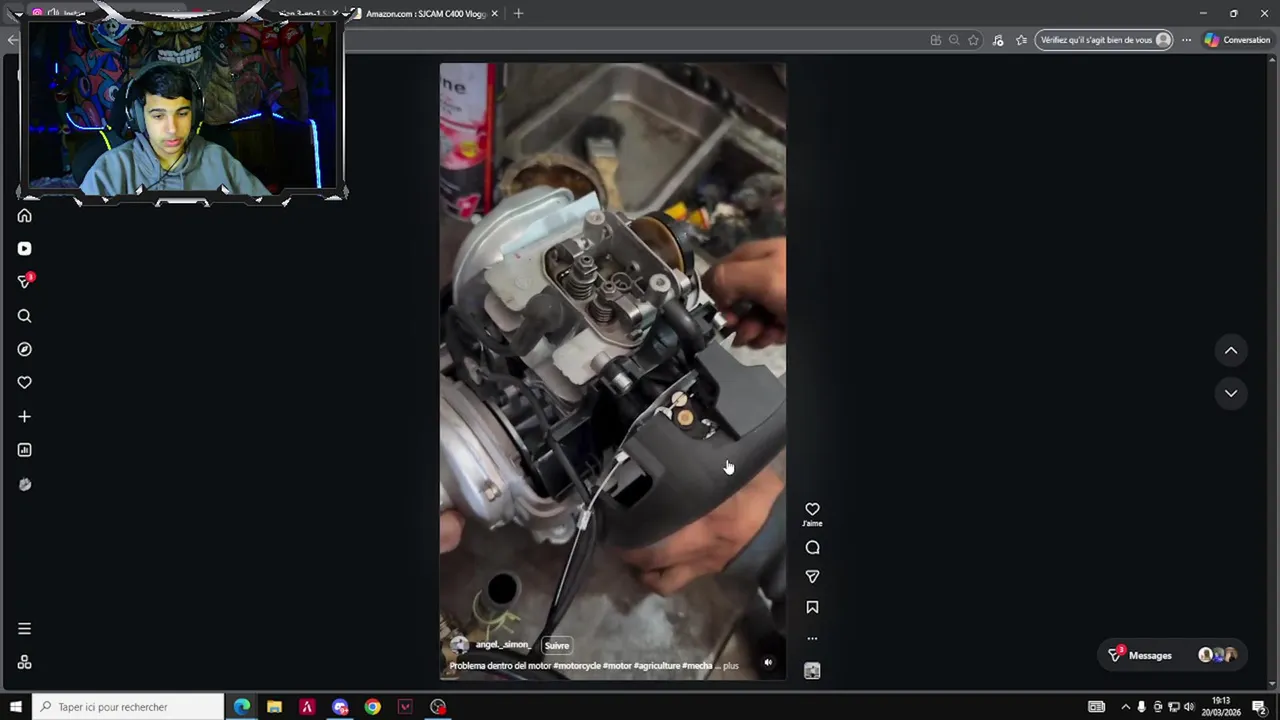Image resolution: width=1280 pixels, height=720 pixels.
Task: Open the media control music icon
Action: pyautogui.click(x=998, y=40)
